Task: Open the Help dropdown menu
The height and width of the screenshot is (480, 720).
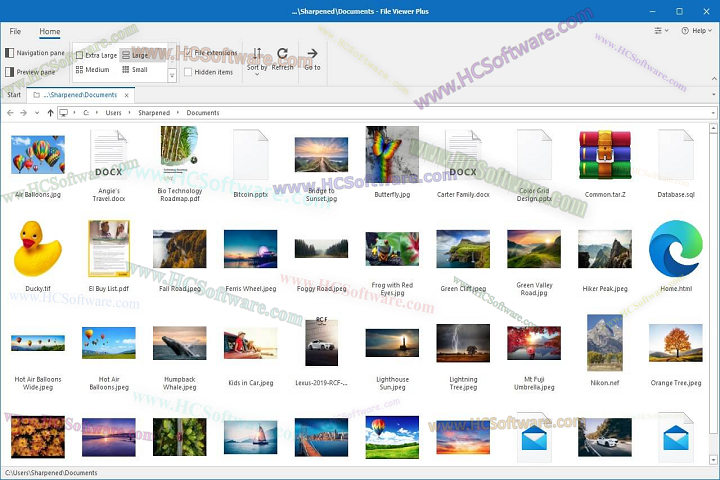Action: 697,31
